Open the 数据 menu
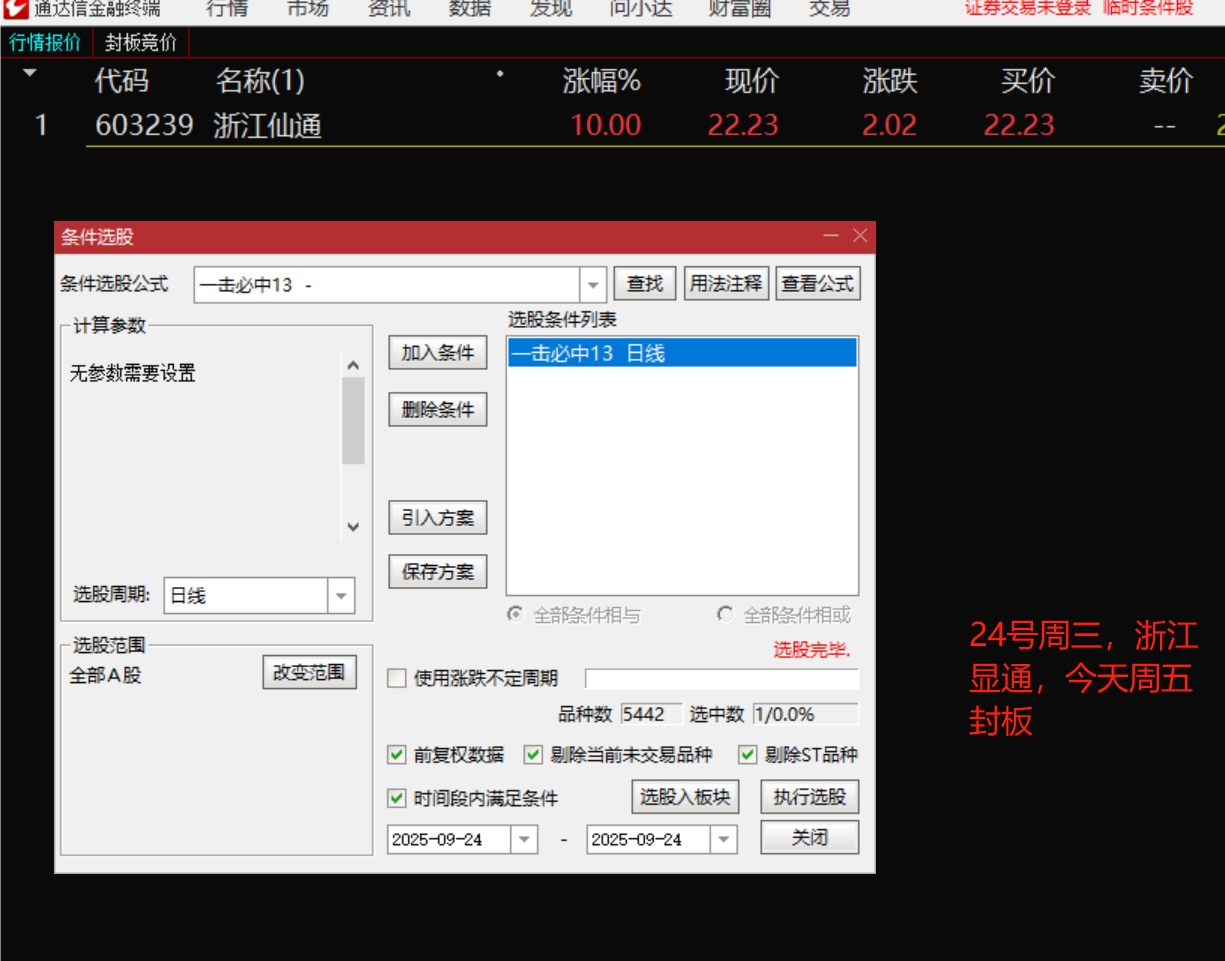 coord(469,9)
